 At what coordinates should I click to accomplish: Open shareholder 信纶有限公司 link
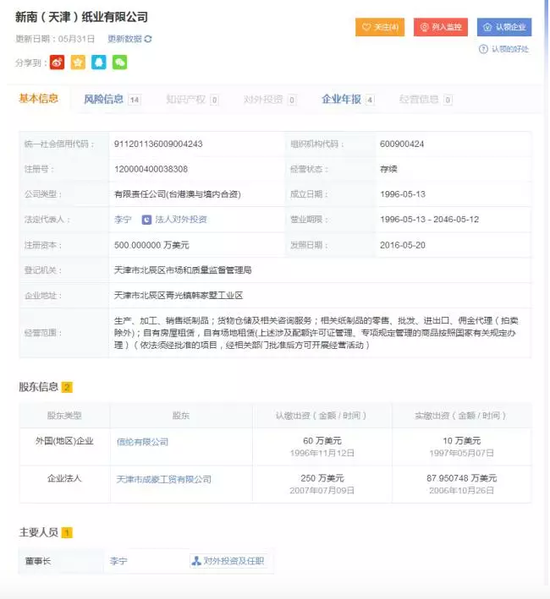pos(142,442)
